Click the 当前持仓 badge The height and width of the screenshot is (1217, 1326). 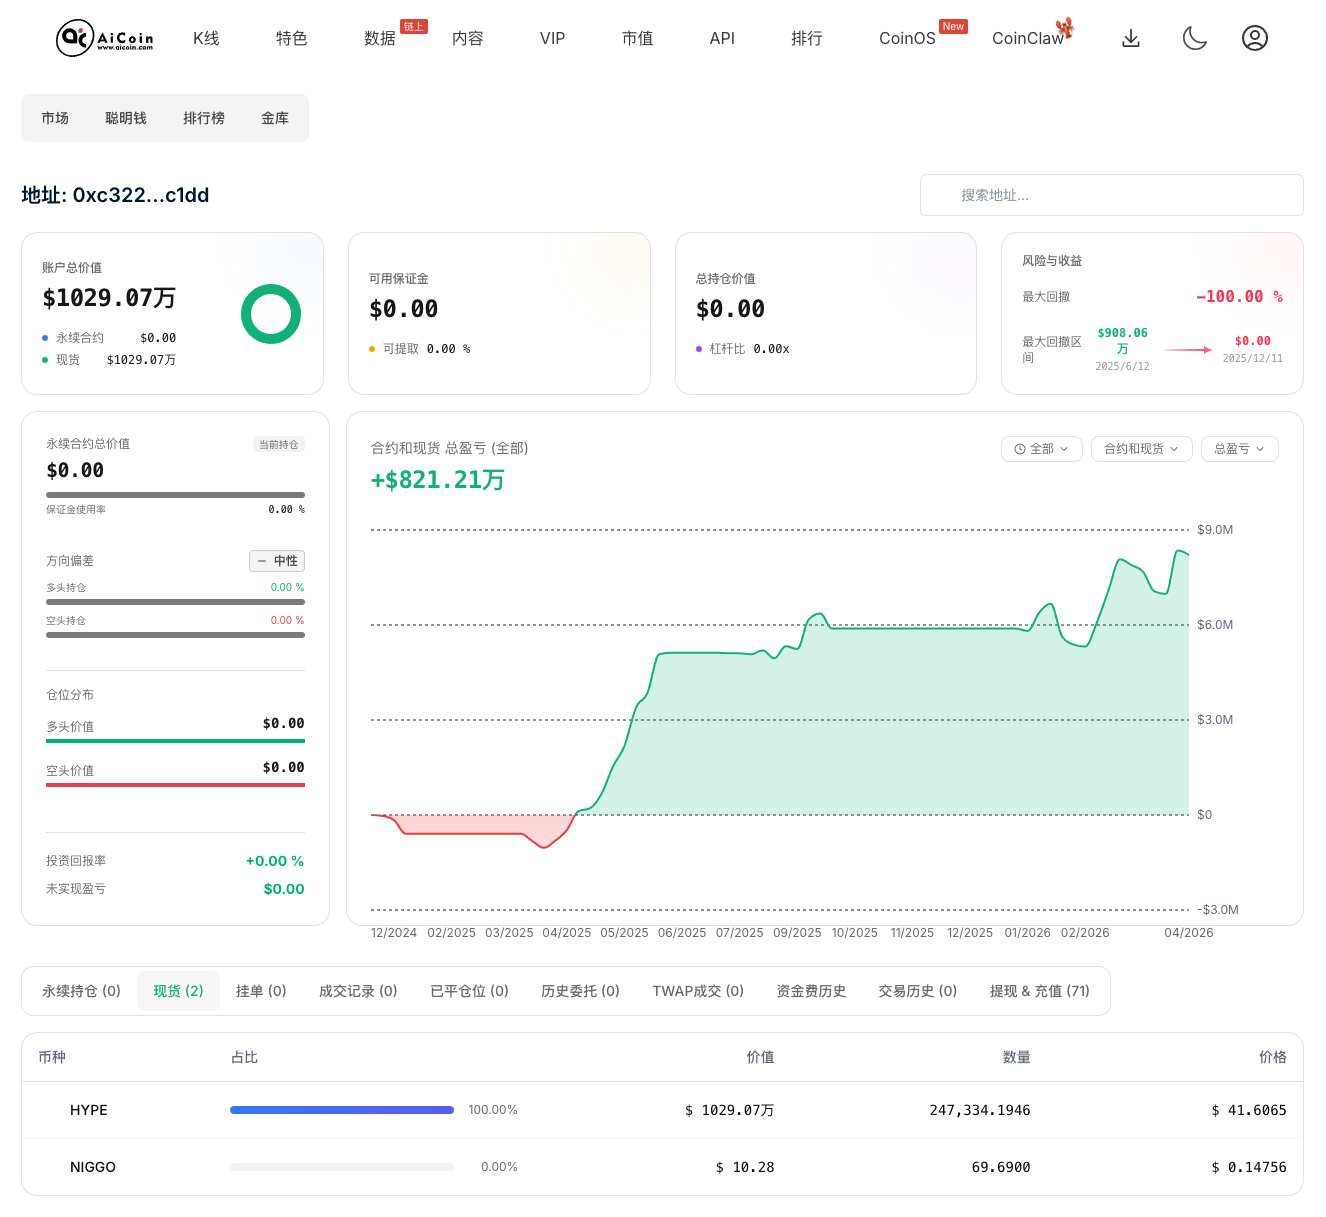tap(278, 445)
